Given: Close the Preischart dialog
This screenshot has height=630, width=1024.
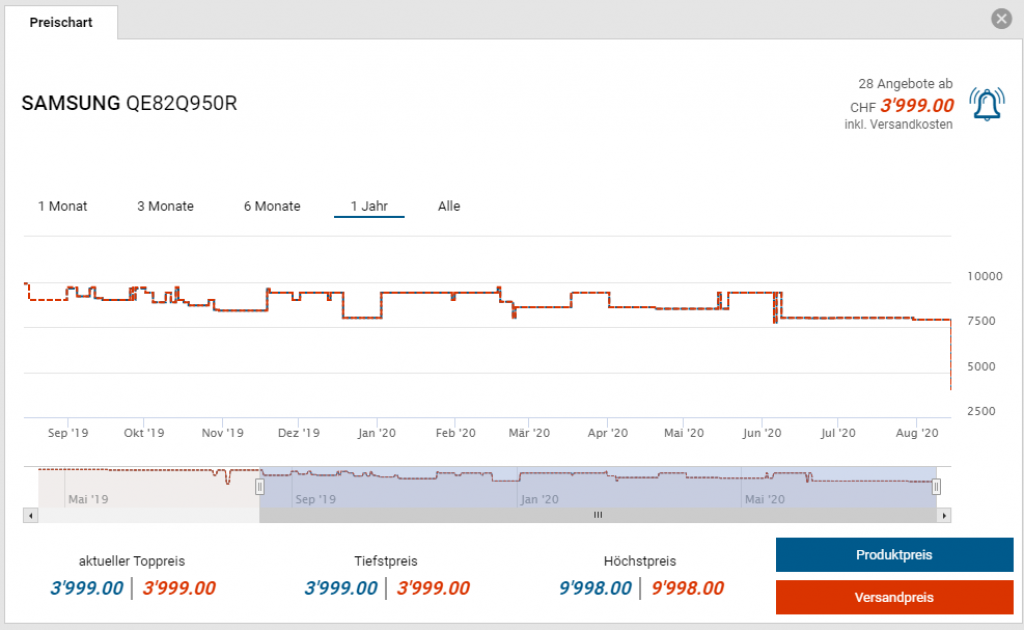Looking at the screenshot, I should [x=1000, y=19].
